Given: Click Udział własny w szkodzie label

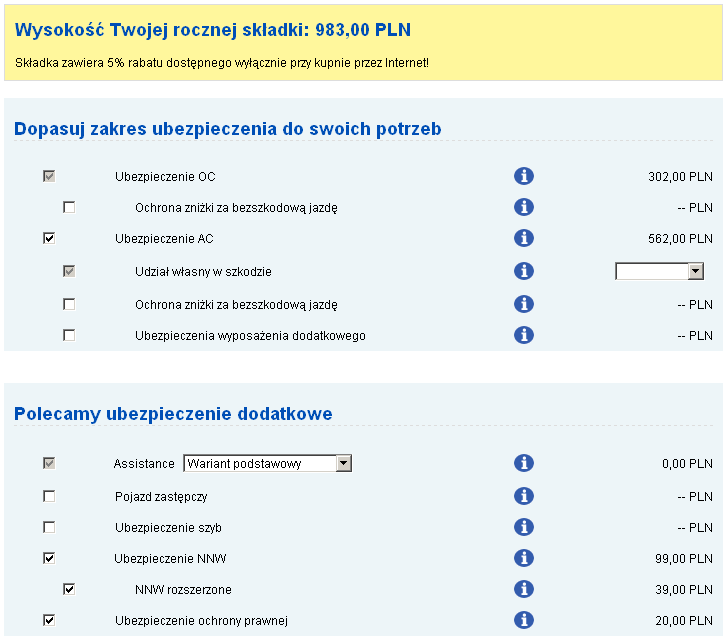Looking at the screenshot, I should pyautogui.click(x=203, y=271).
